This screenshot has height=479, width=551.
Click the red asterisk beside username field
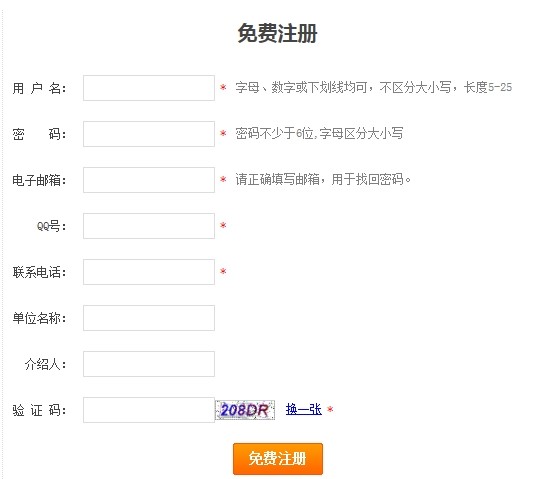tap(223, 87)
